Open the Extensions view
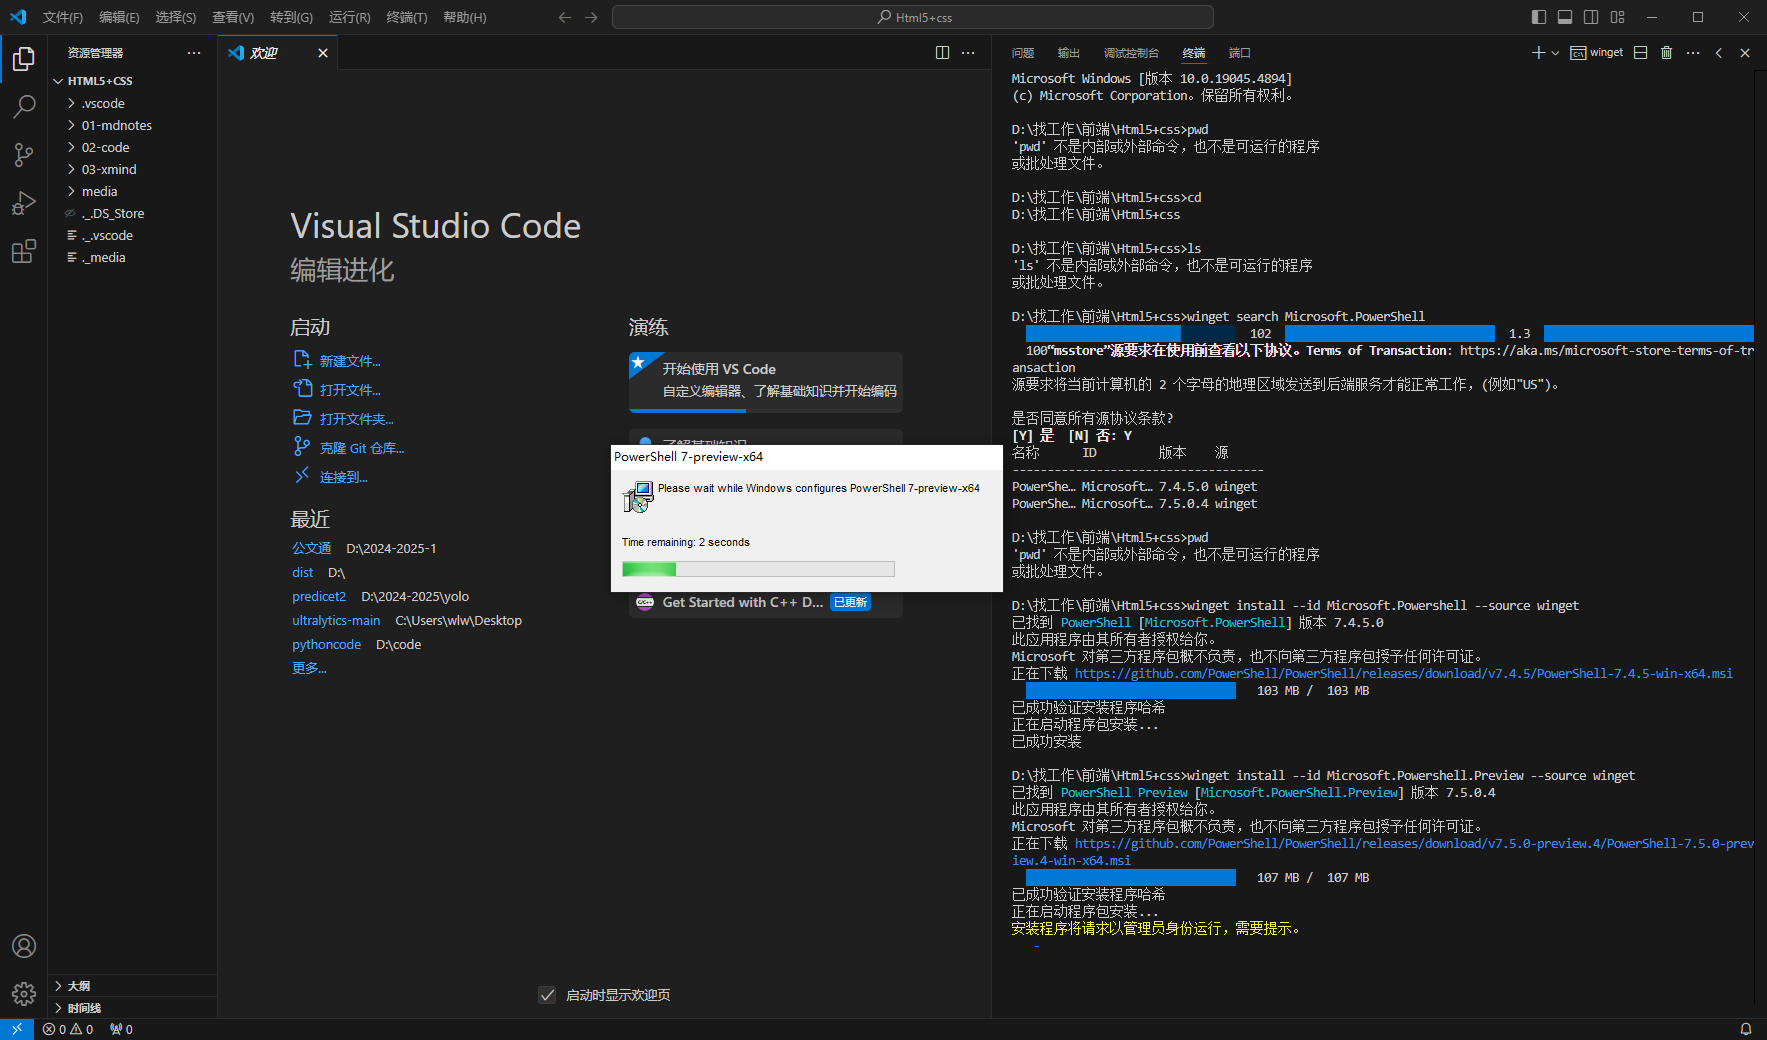This screenshot has width=1767, height=1040. point(24,251)
